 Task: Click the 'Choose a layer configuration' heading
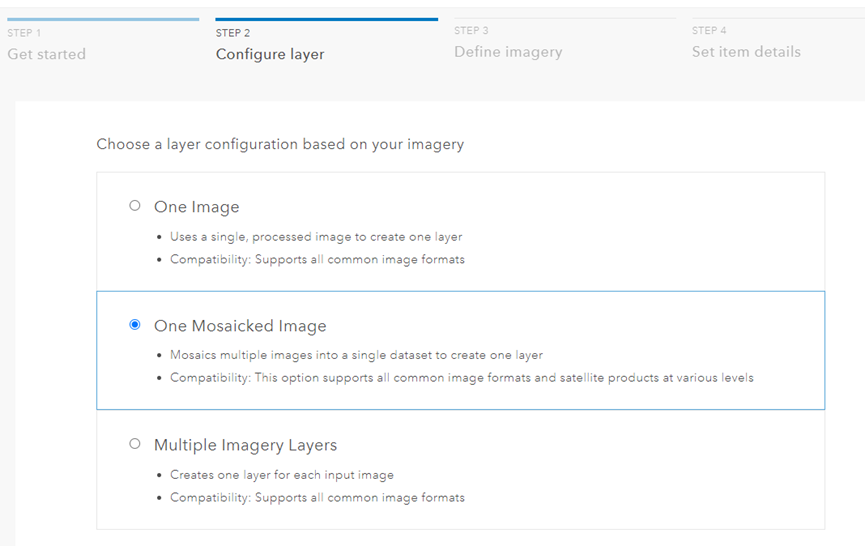(280, 144)
